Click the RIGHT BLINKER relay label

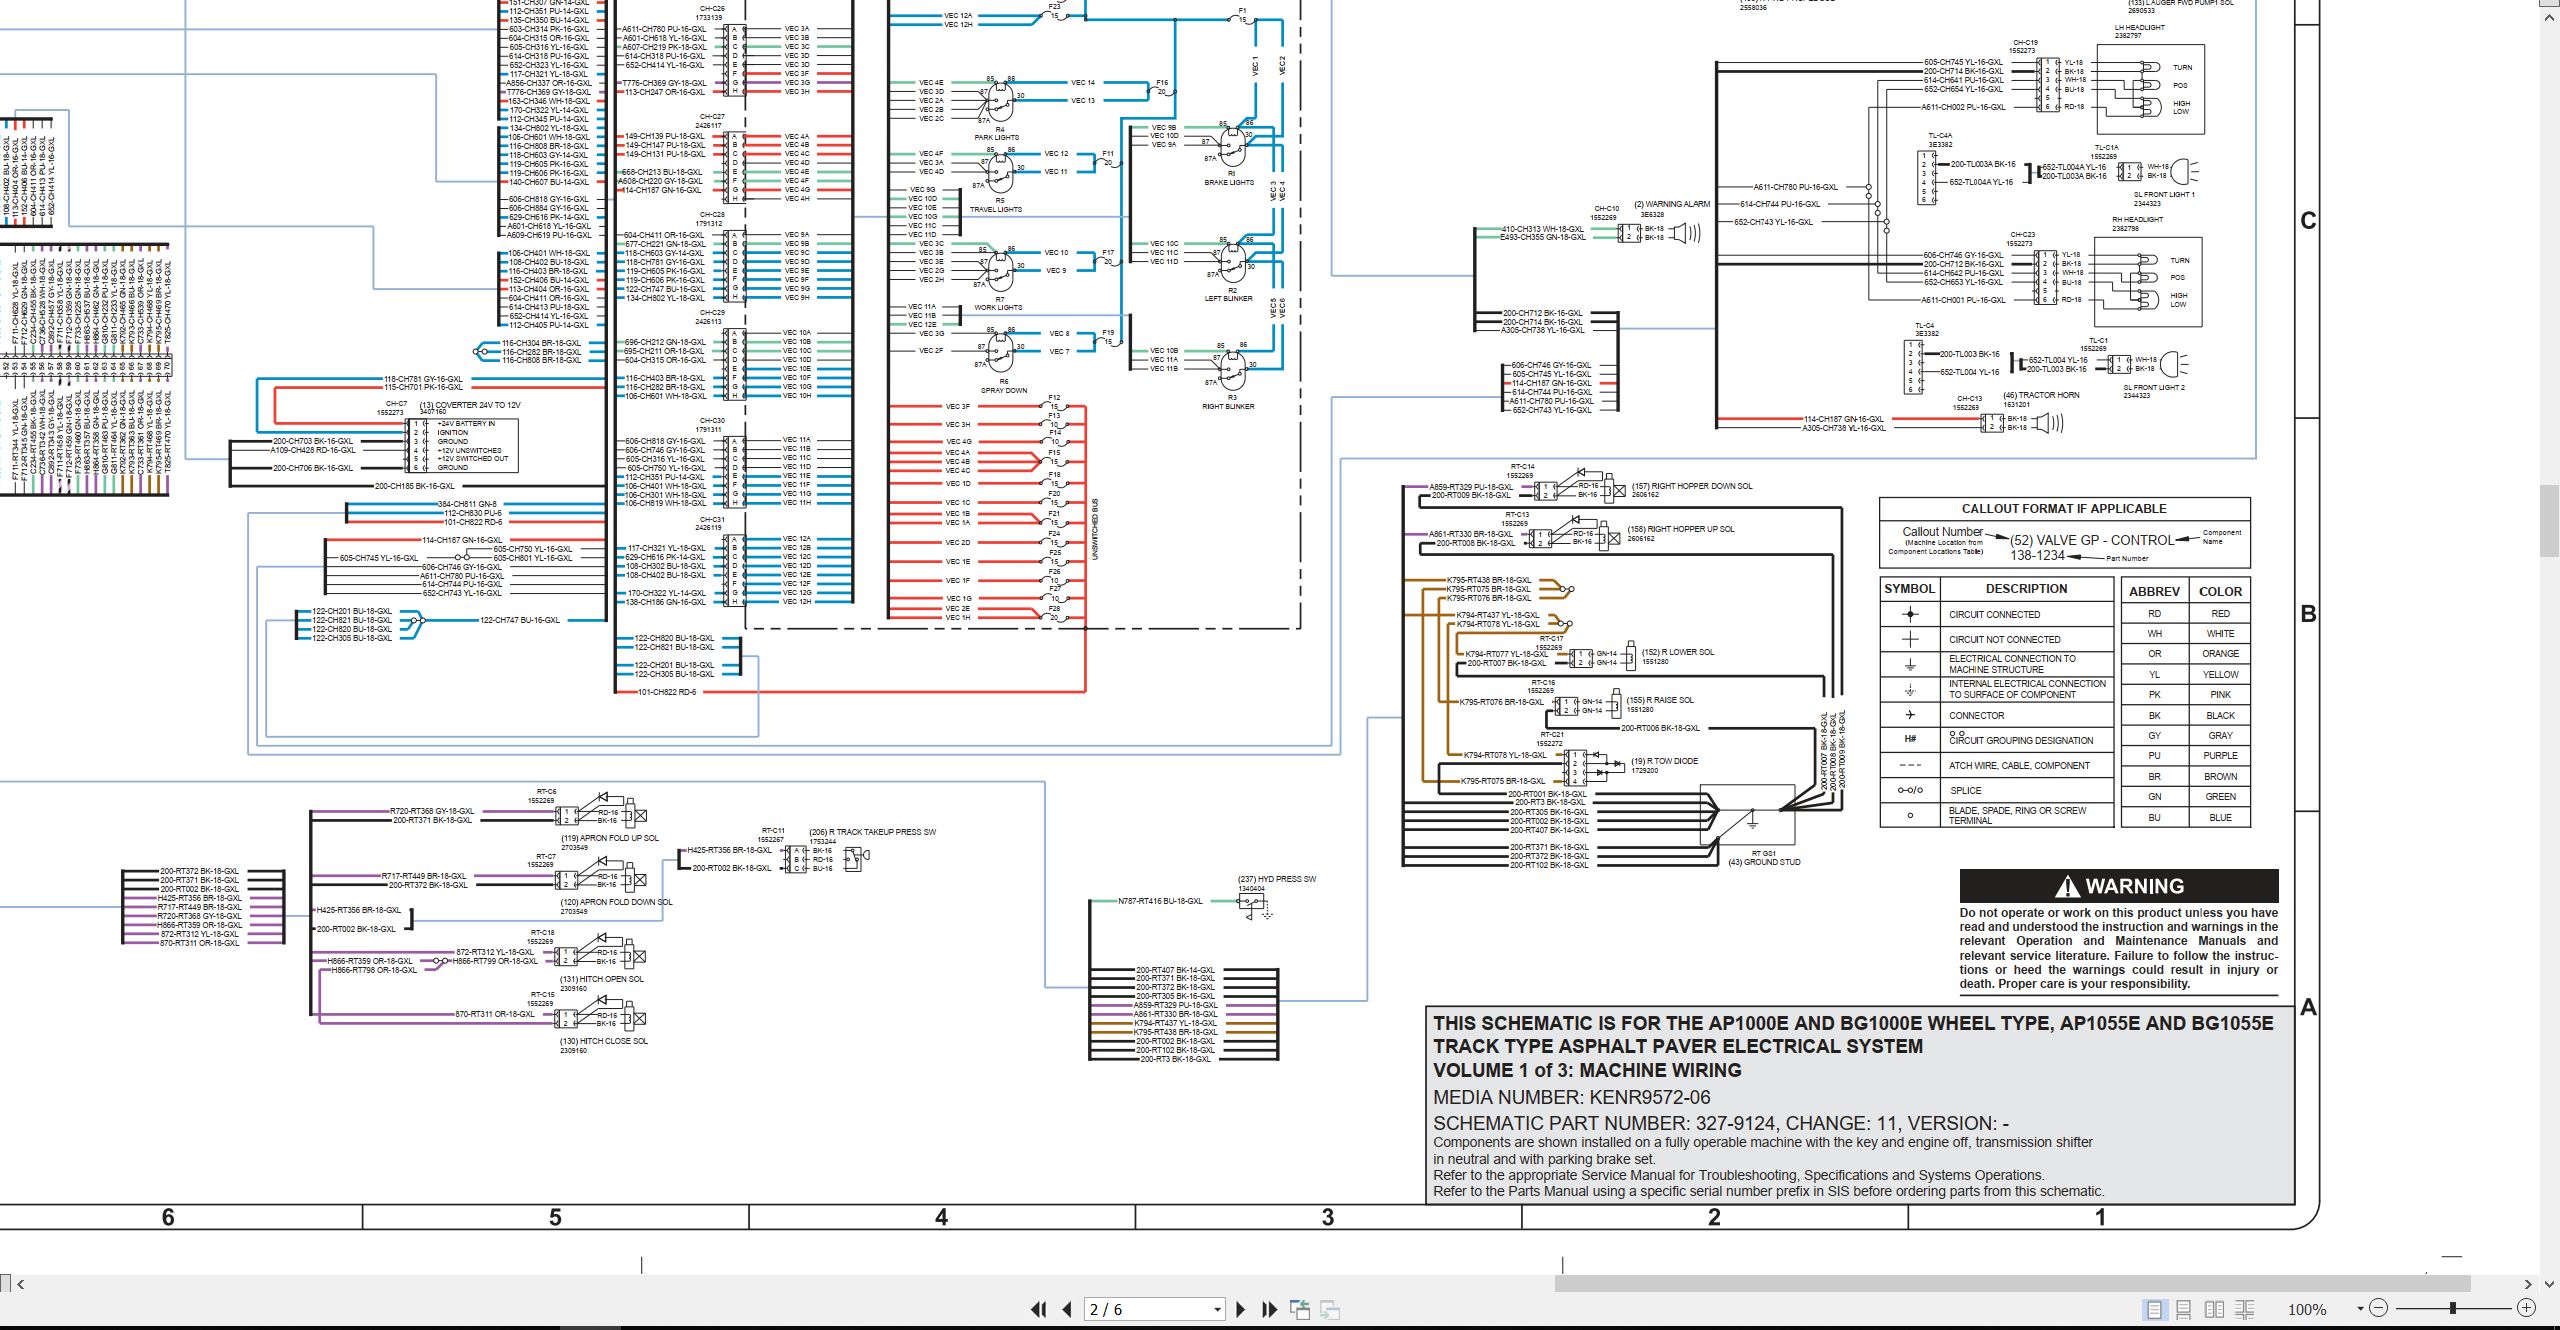coord(1228,407)
